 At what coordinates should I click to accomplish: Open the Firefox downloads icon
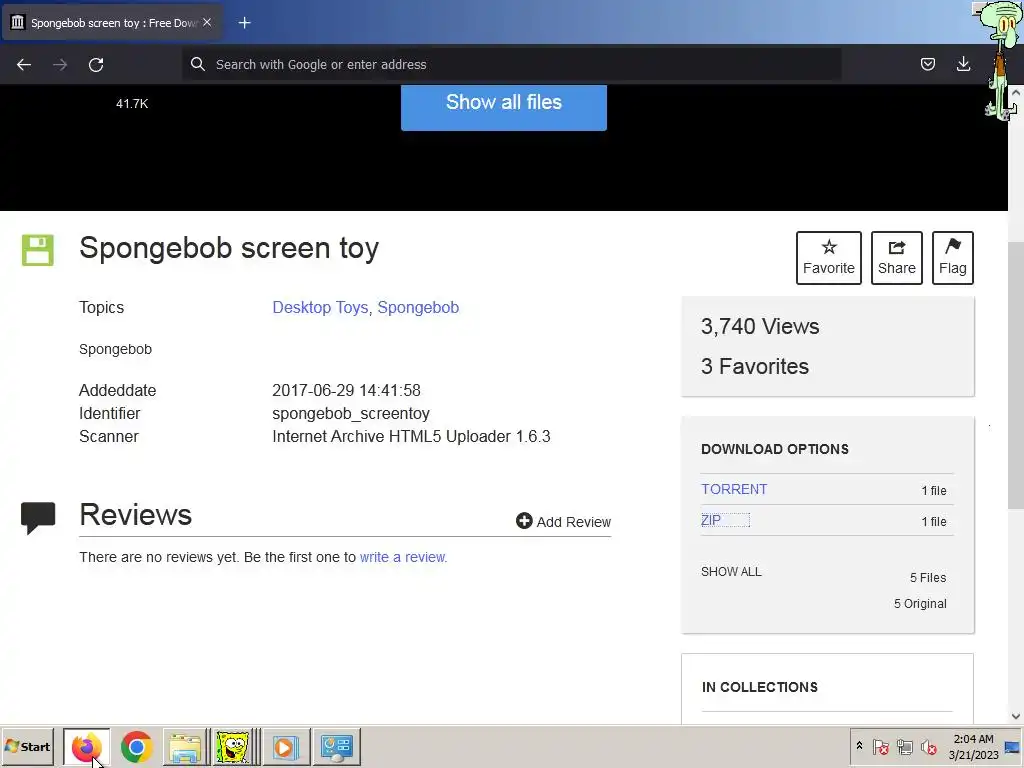[x=963, y=64]
